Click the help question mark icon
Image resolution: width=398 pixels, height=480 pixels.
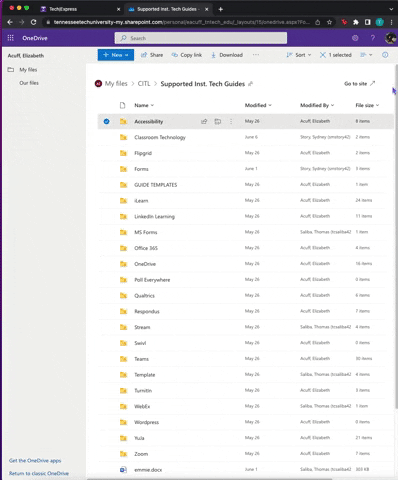[373, 38]
